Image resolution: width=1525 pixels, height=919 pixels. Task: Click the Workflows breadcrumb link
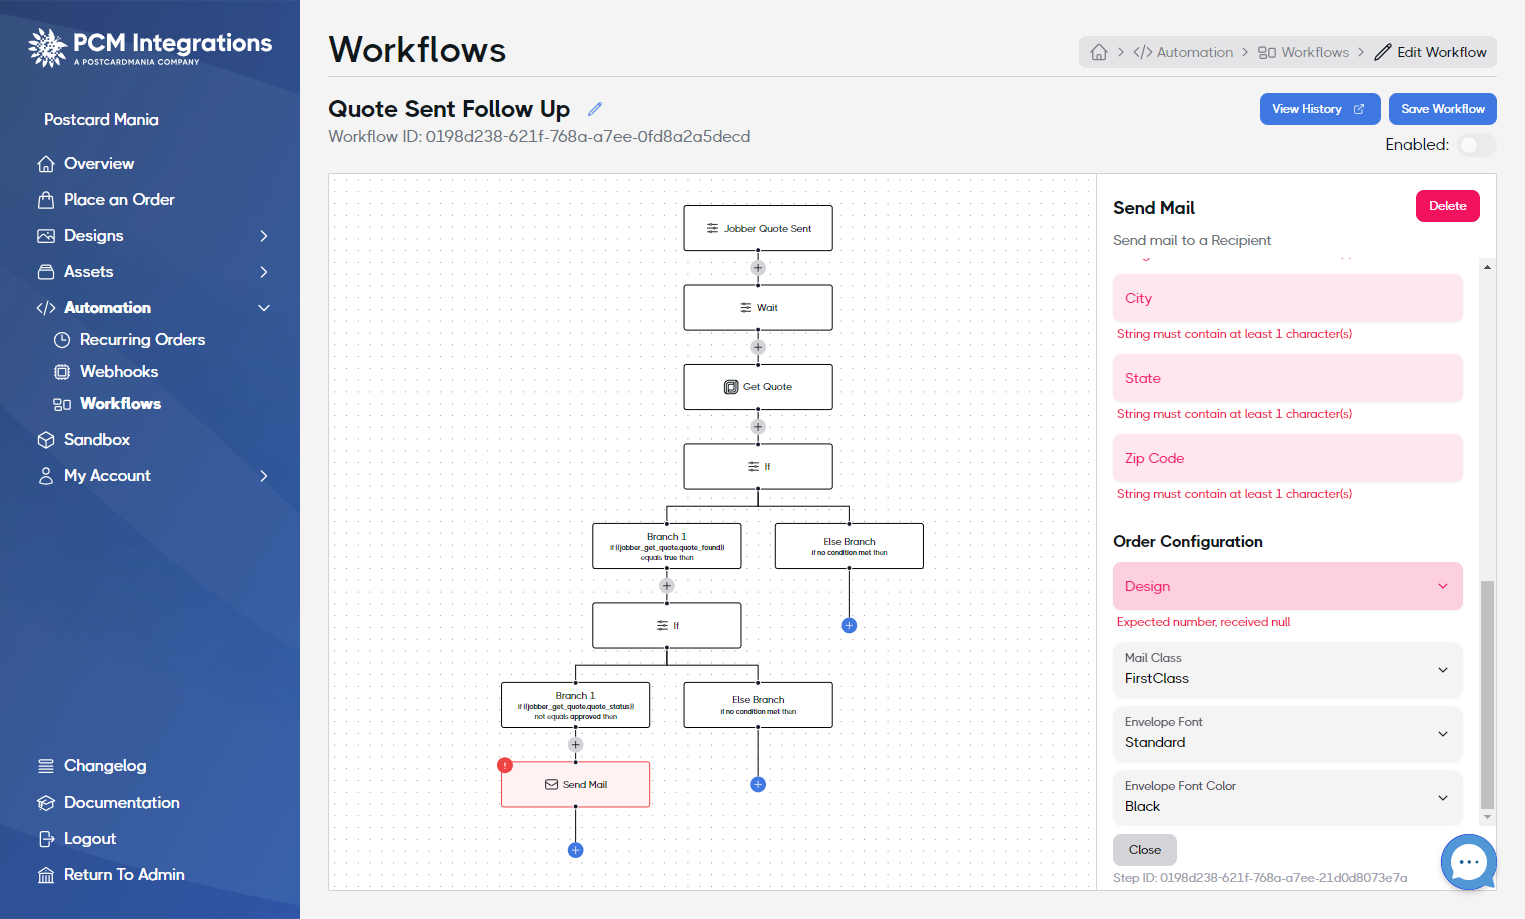pyautogui.click(x=1303, y=52)
